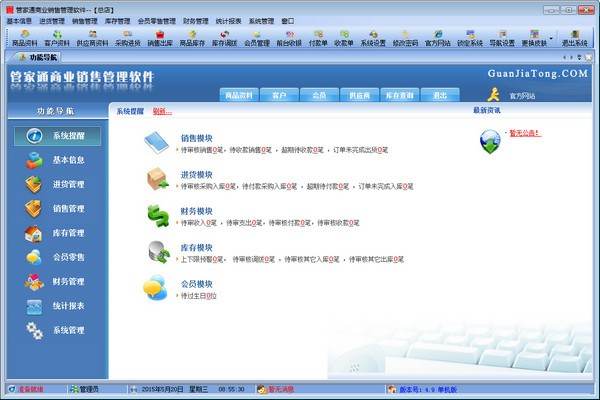Click the 暂无消息 status bar message
600x400 pixels.
tap(276, 389)
